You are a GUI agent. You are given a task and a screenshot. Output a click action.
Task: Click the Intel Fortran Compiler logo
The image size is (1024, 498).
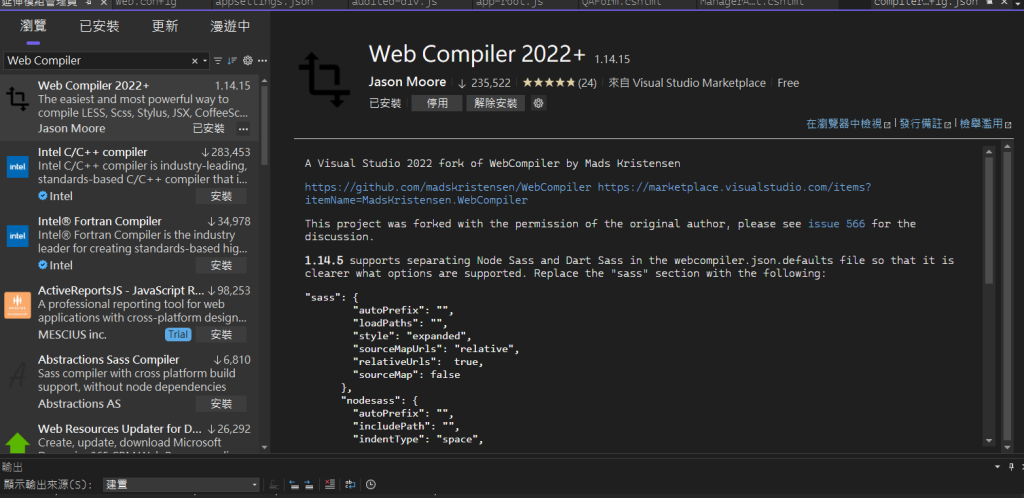(x=18, y=236)
